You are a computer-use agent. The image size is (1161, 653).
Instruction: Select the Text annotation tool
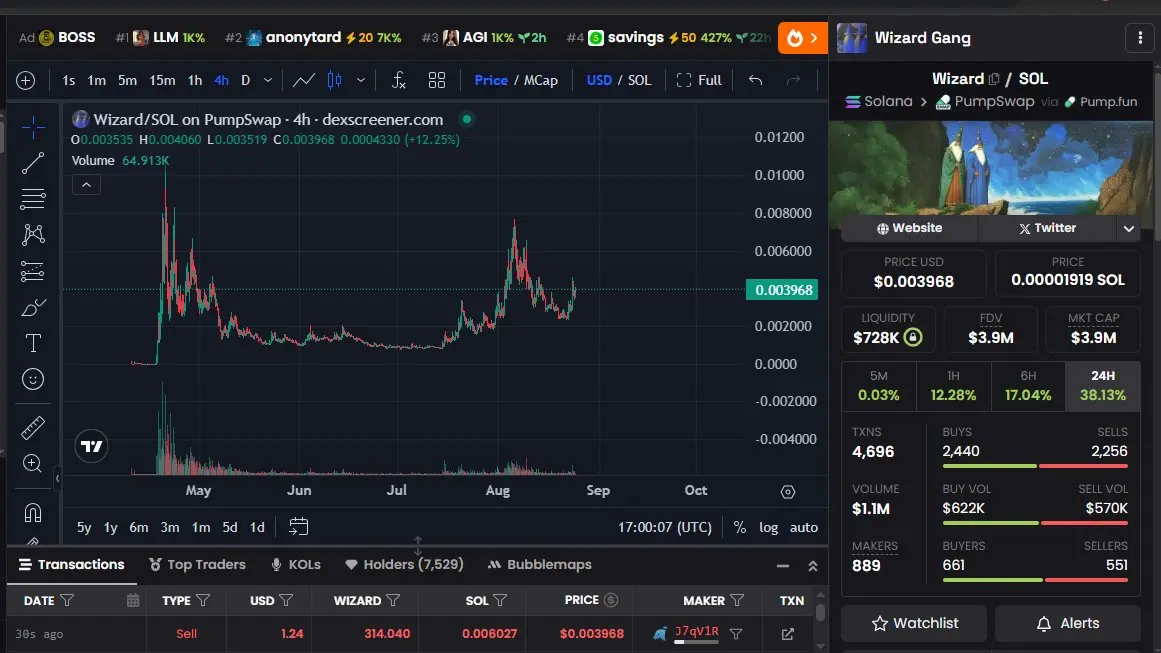[33, 343]
